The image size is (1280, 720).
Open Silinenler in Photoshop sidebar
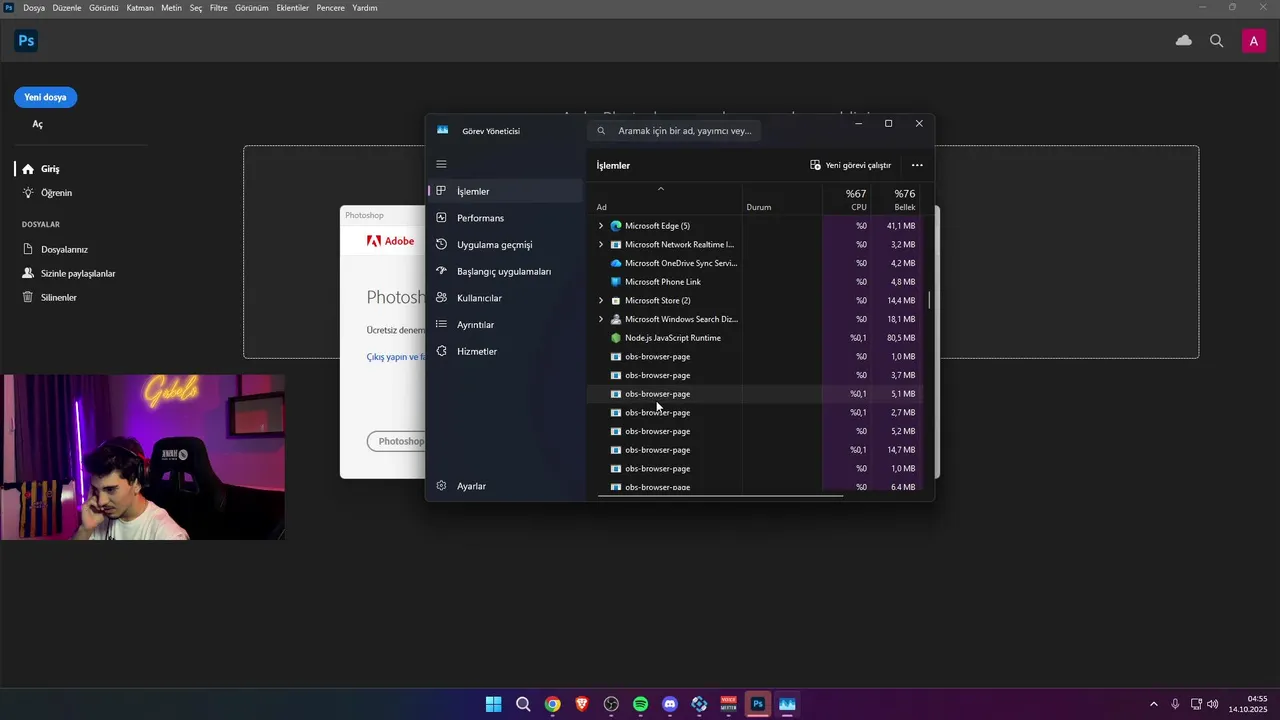coord(58,297)
